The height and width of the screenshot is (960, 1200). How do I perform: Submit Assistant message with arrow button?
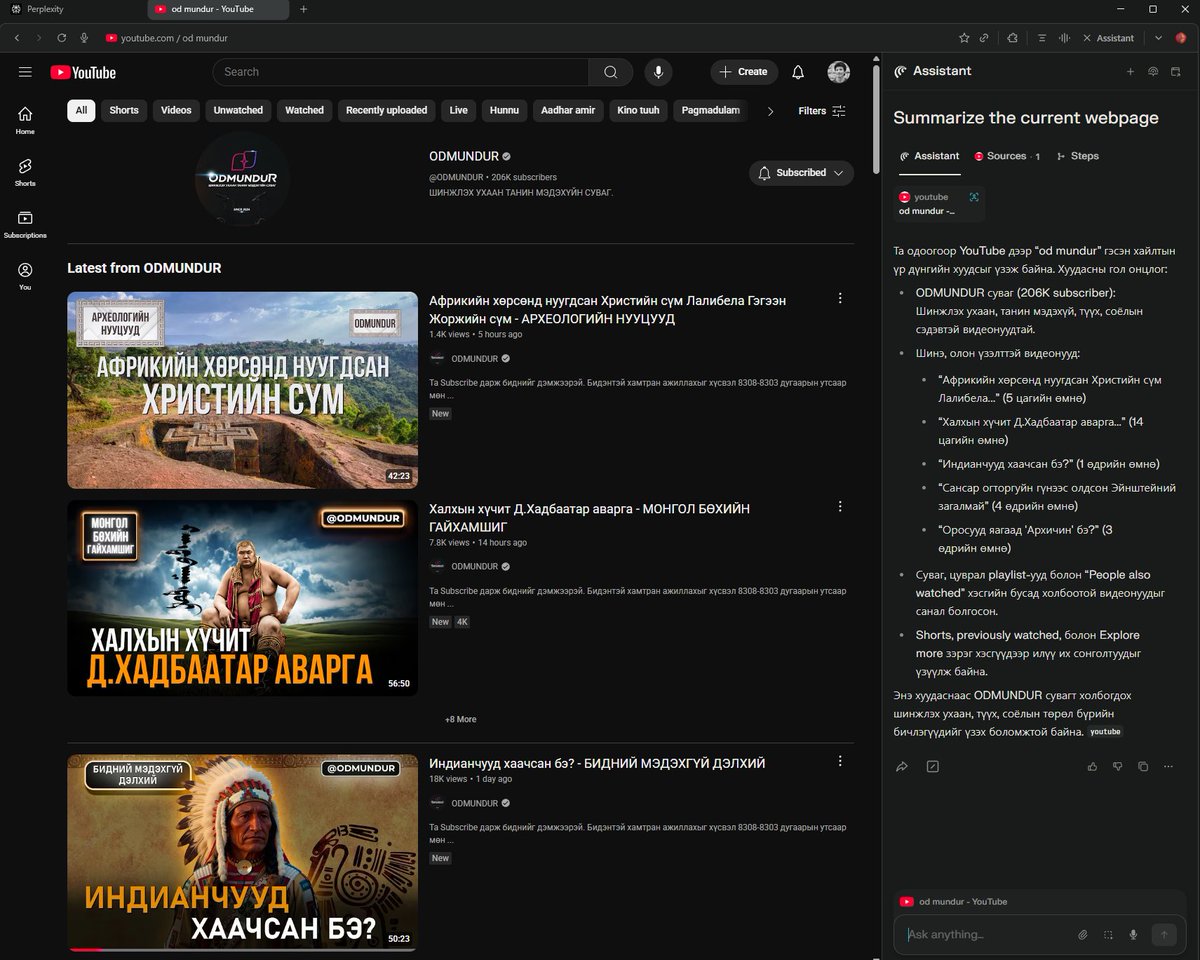pos(1163,935)
